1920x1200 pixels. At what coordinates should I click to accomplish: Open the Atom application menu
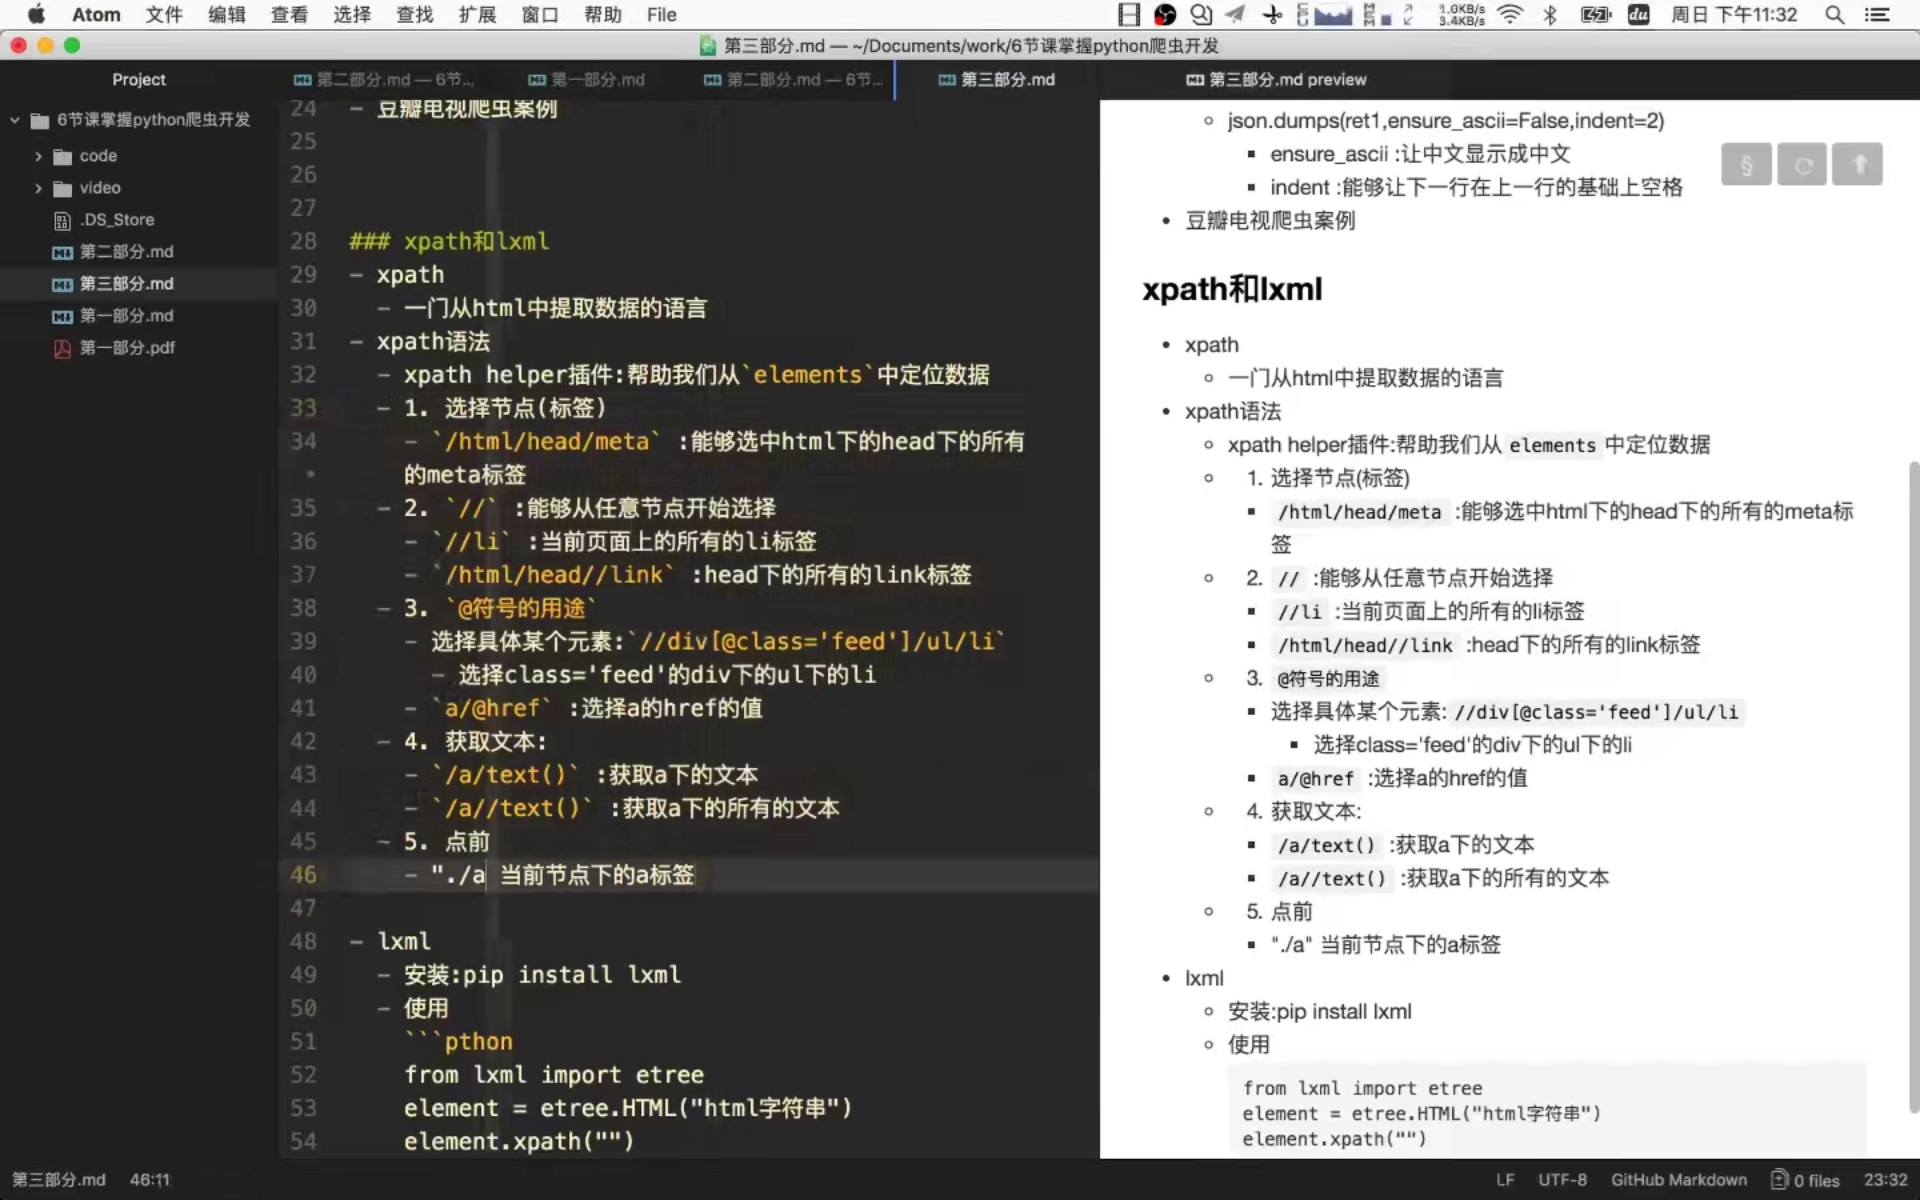[96, 14]
